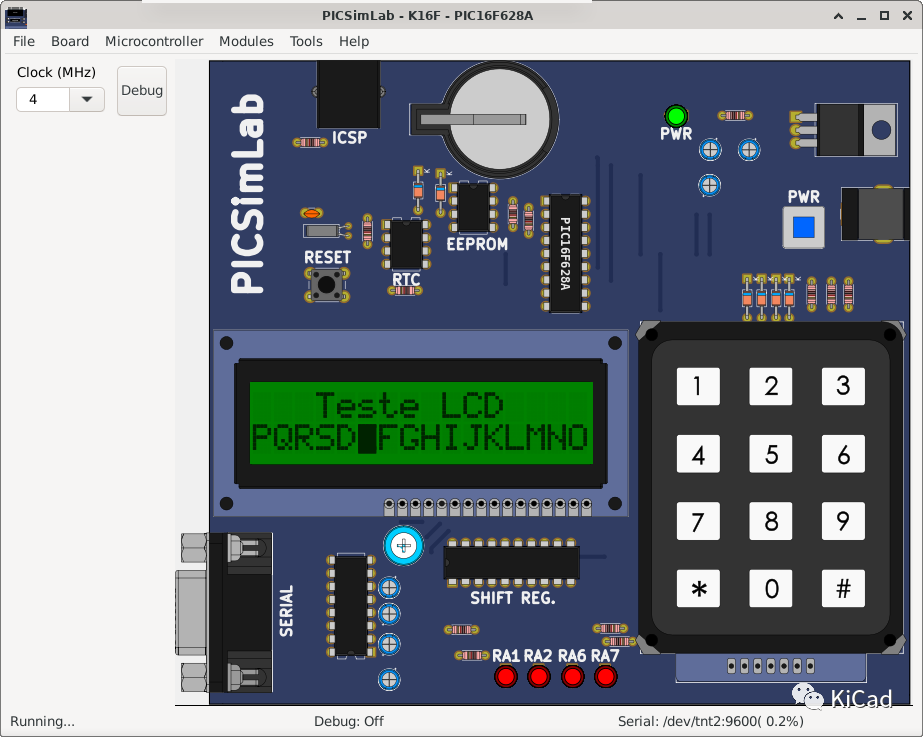
Task: Click the Debug button
Action: [141, 90]
